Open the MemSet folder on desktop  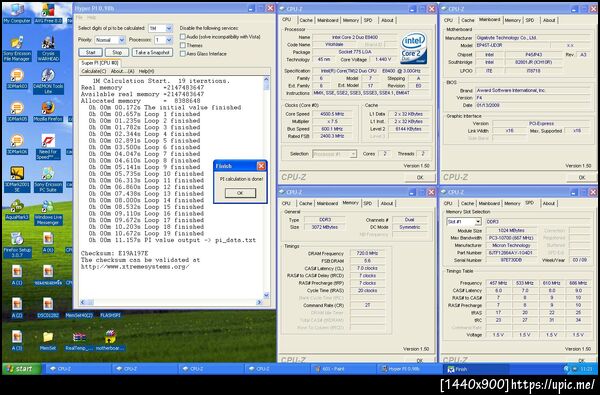[x=48, y=341]
